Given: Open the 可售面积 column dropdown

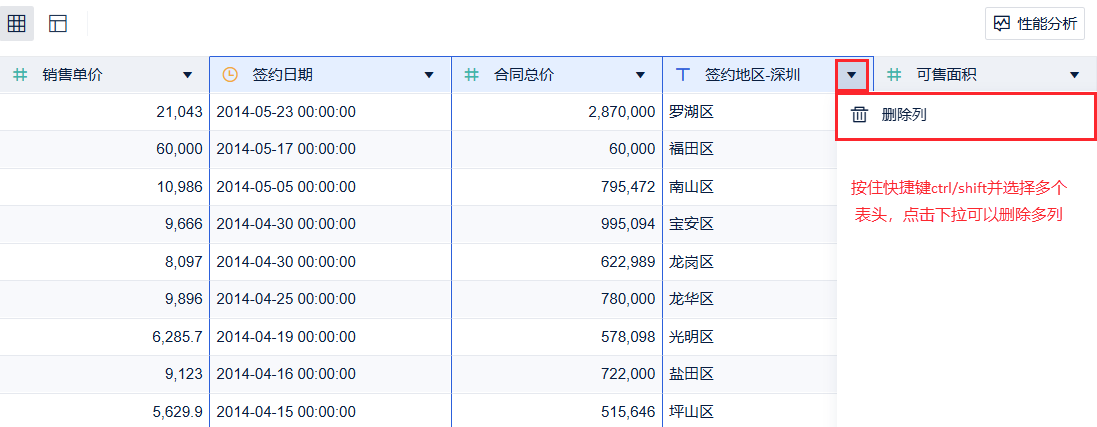Looking at the screenshot, I should [x=1074, y=75].
